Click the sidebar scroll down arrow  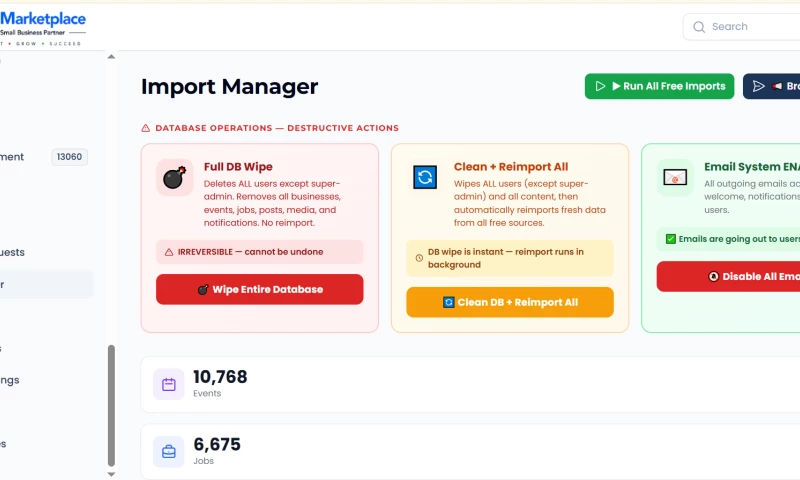[111, 474]
